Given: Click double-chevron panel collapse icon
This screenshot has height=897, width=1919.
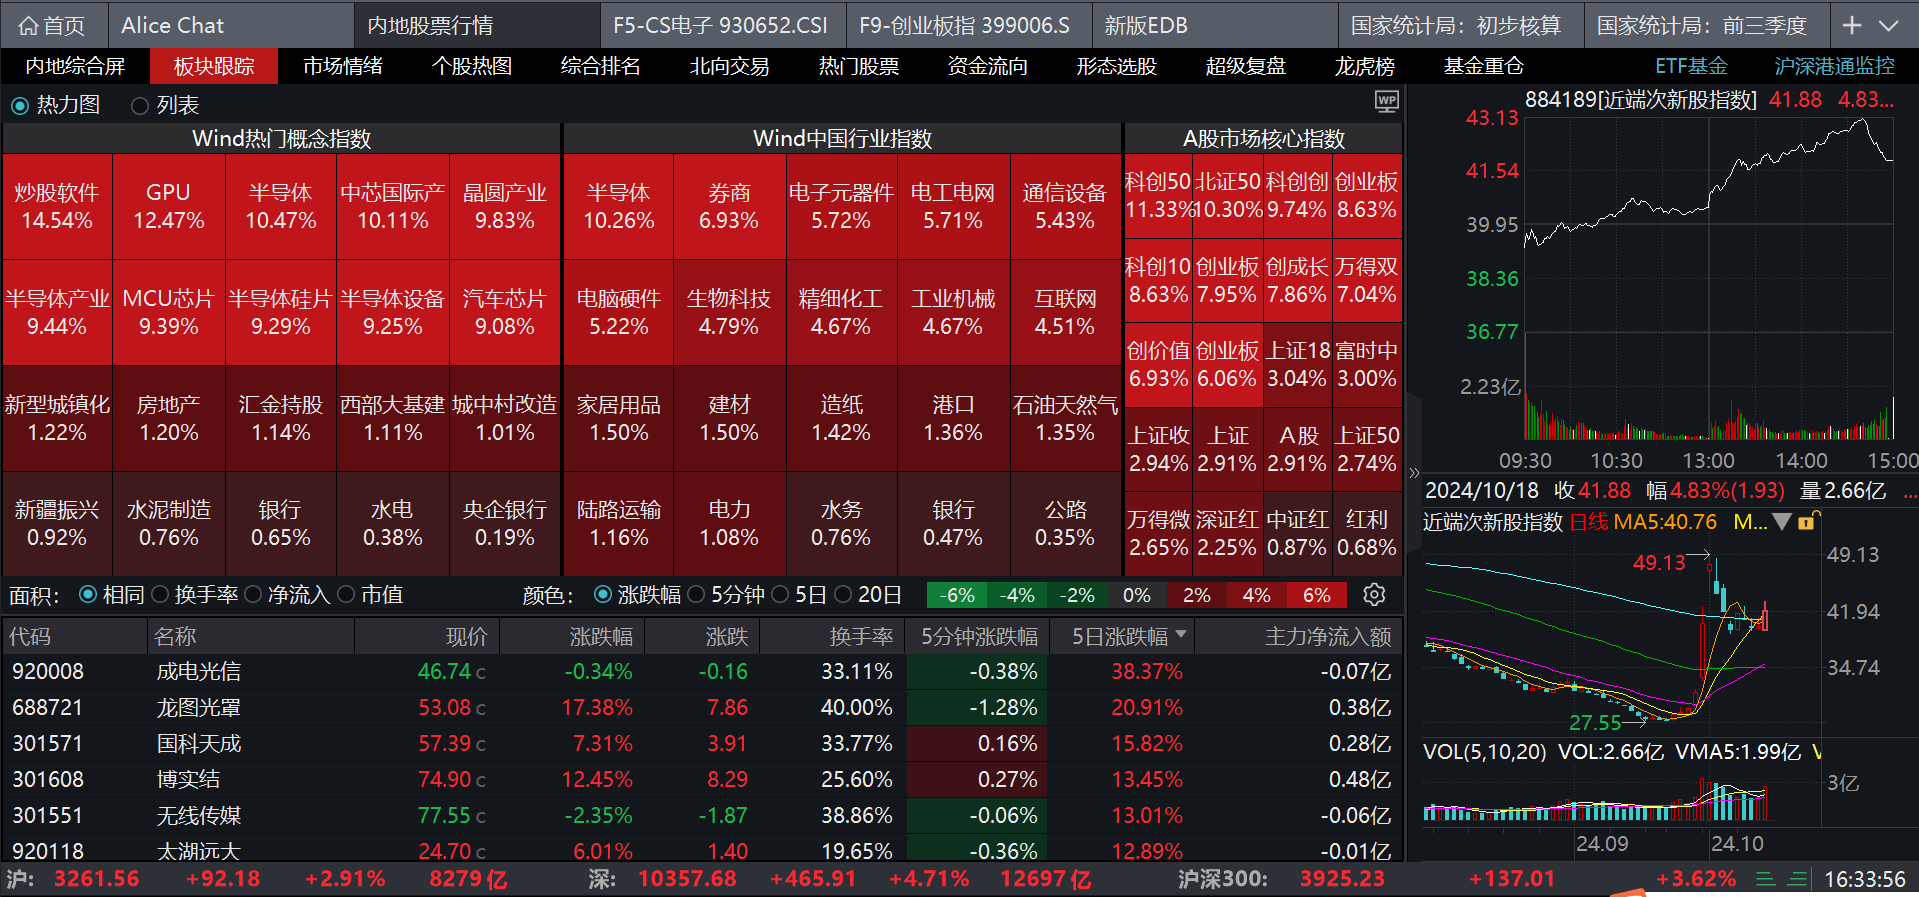Looking at the screenshot, I should pyautogui.click(x=1414, y=472).
